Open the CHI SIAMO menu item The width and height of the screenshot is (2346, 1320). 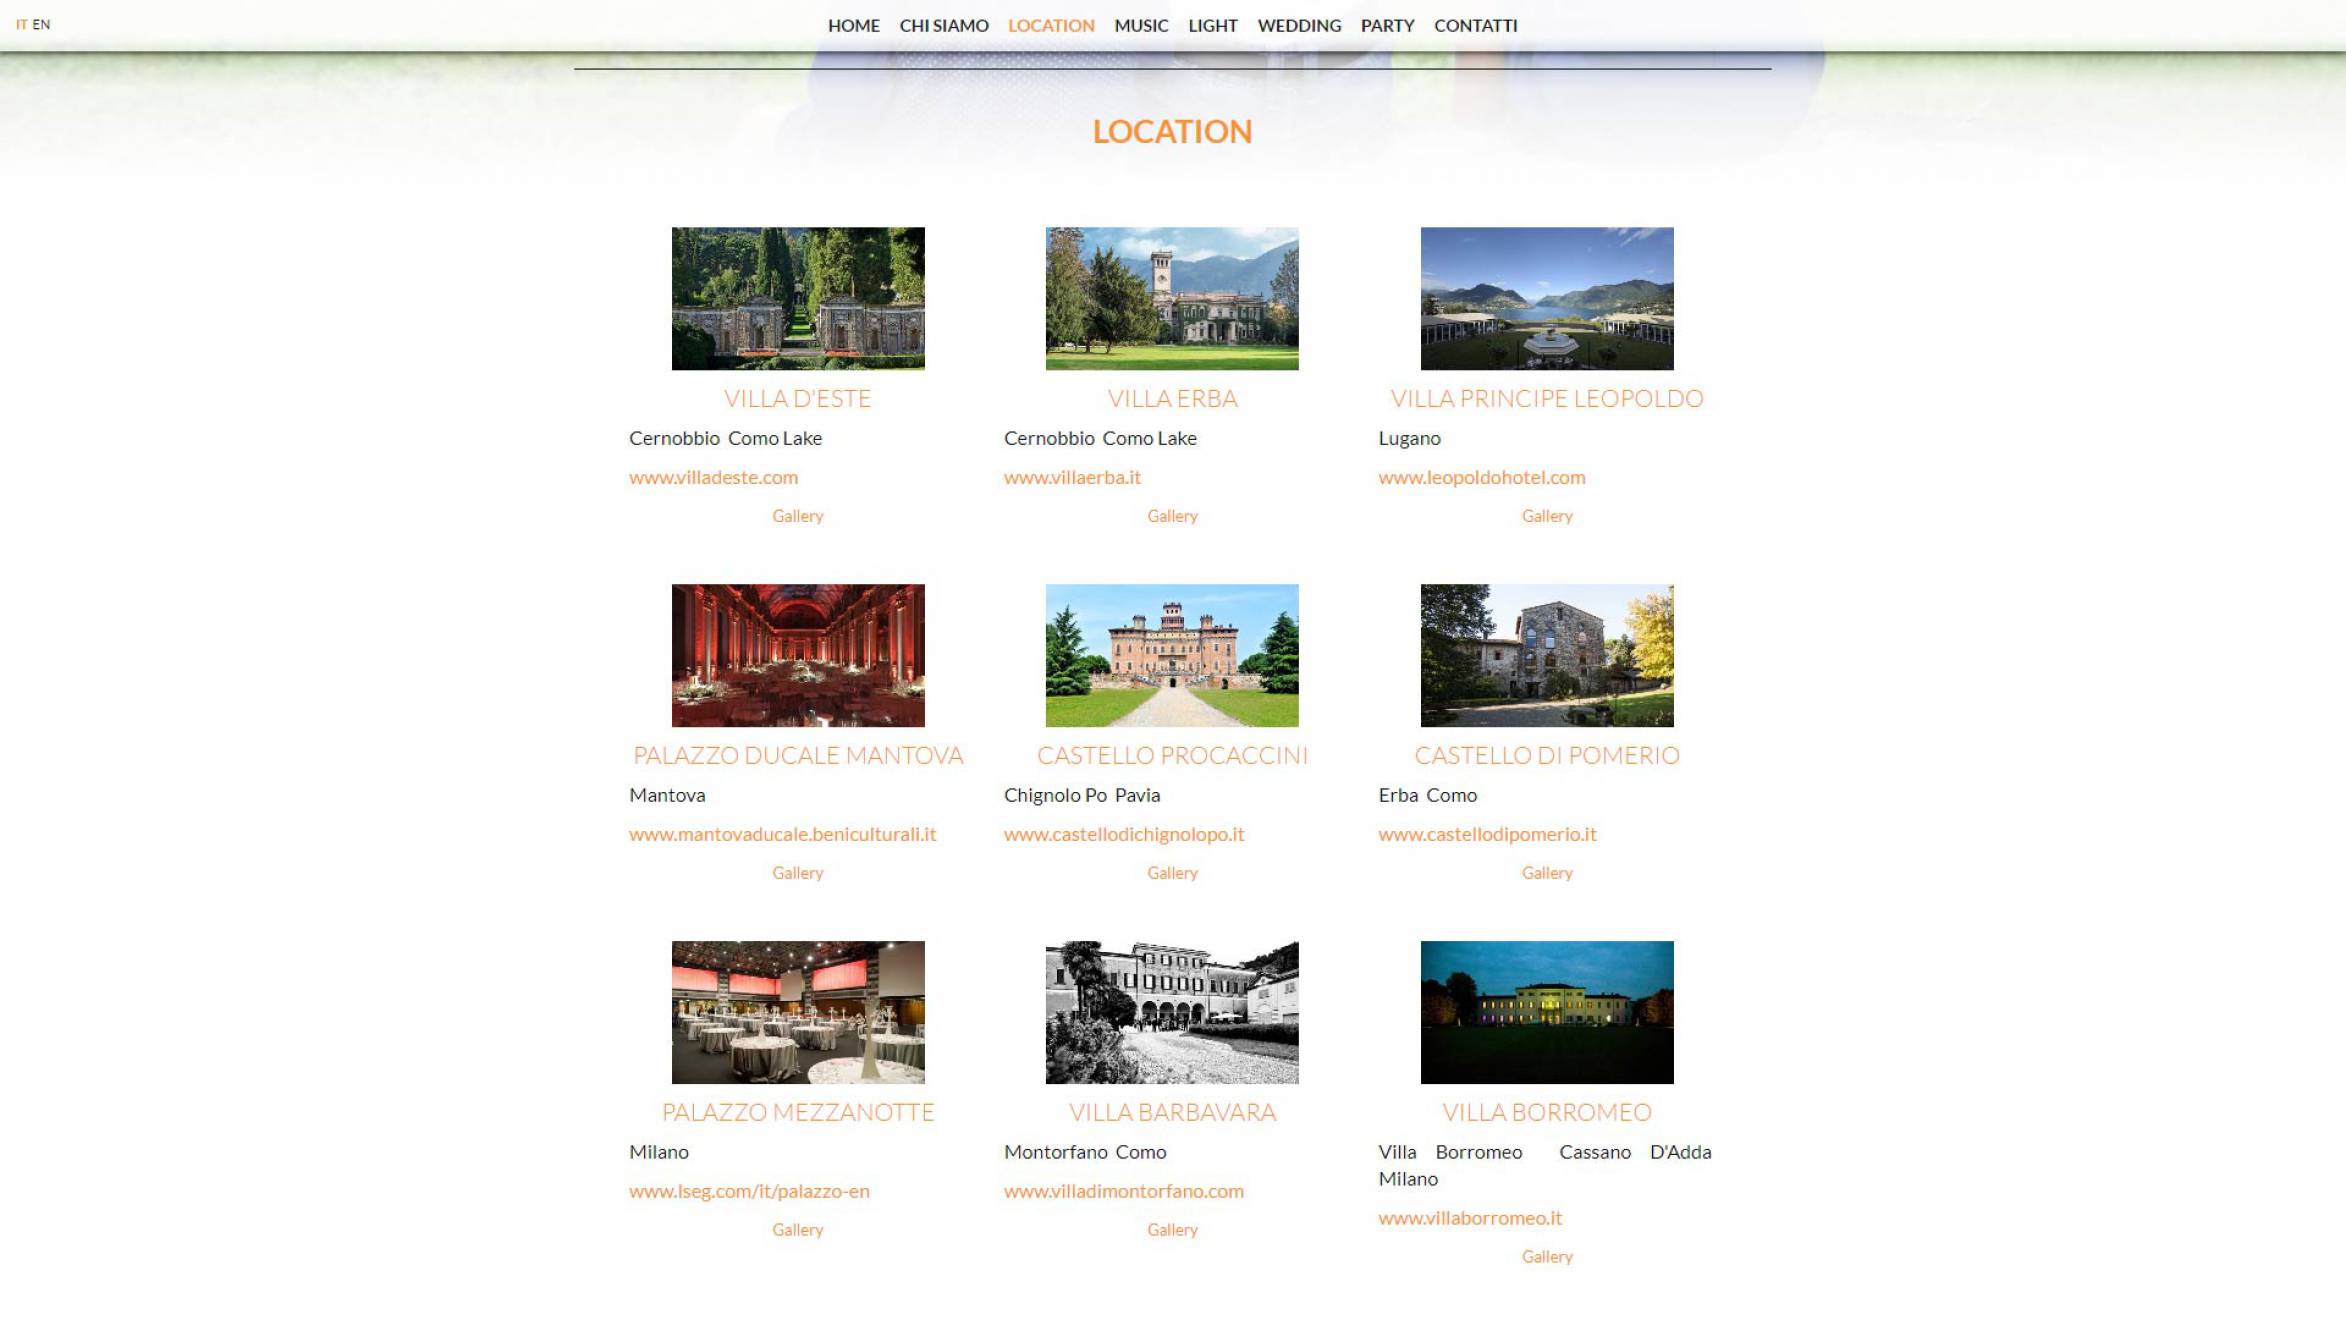click(x=943, y=26)
